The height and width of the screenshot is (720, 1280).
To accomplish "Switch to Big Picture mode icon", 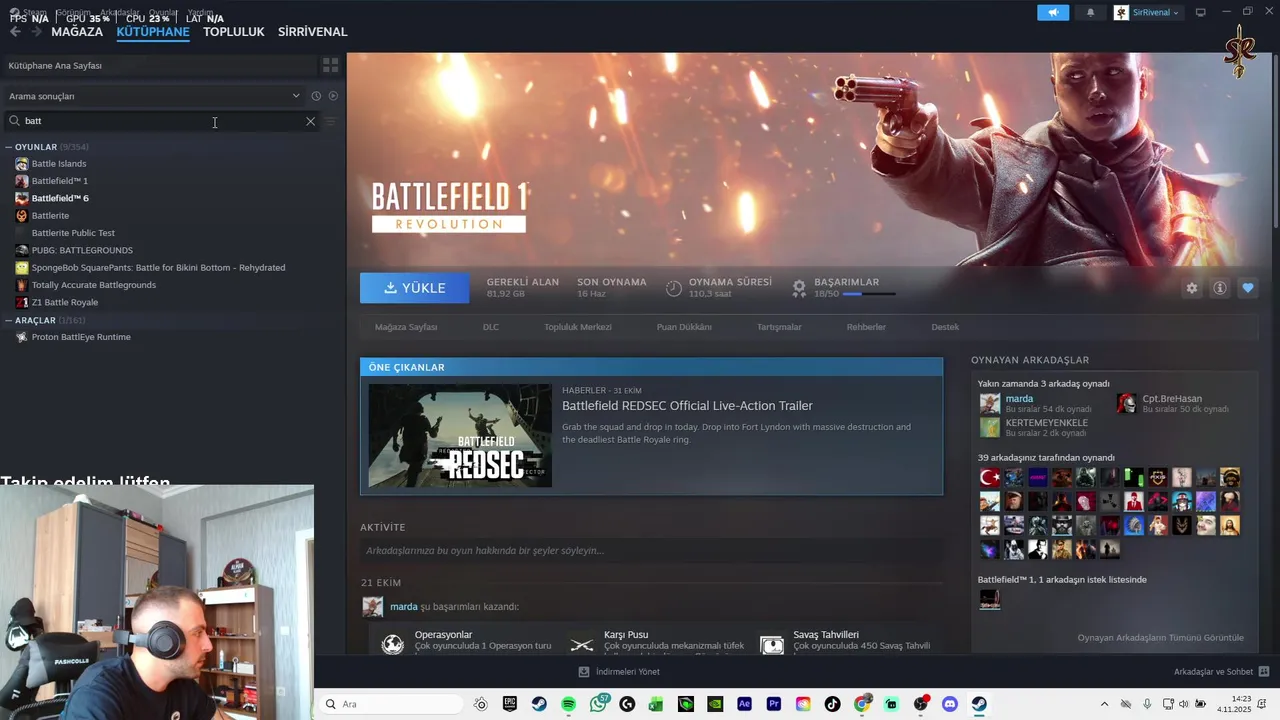I will (1201, 13).
